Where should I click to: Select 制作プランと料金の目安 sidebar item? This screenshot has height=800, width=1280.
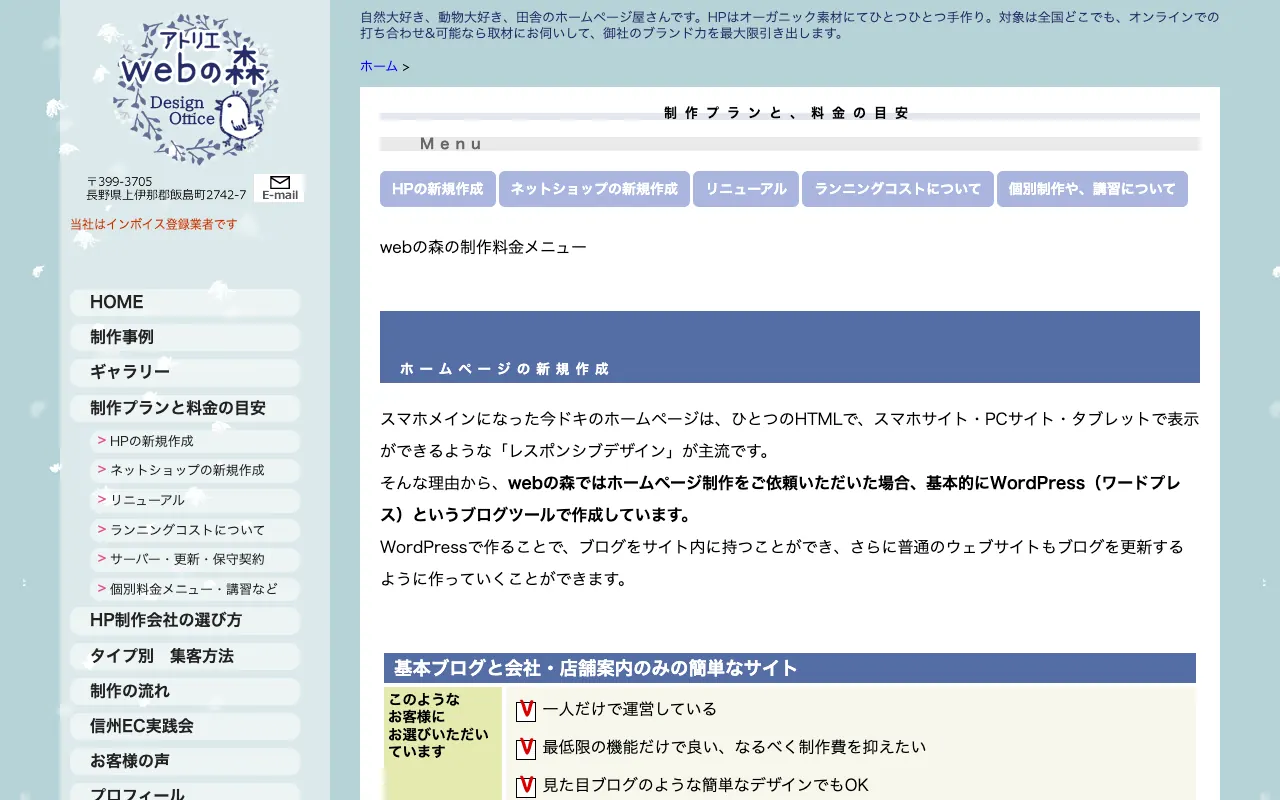coord(185,408)
